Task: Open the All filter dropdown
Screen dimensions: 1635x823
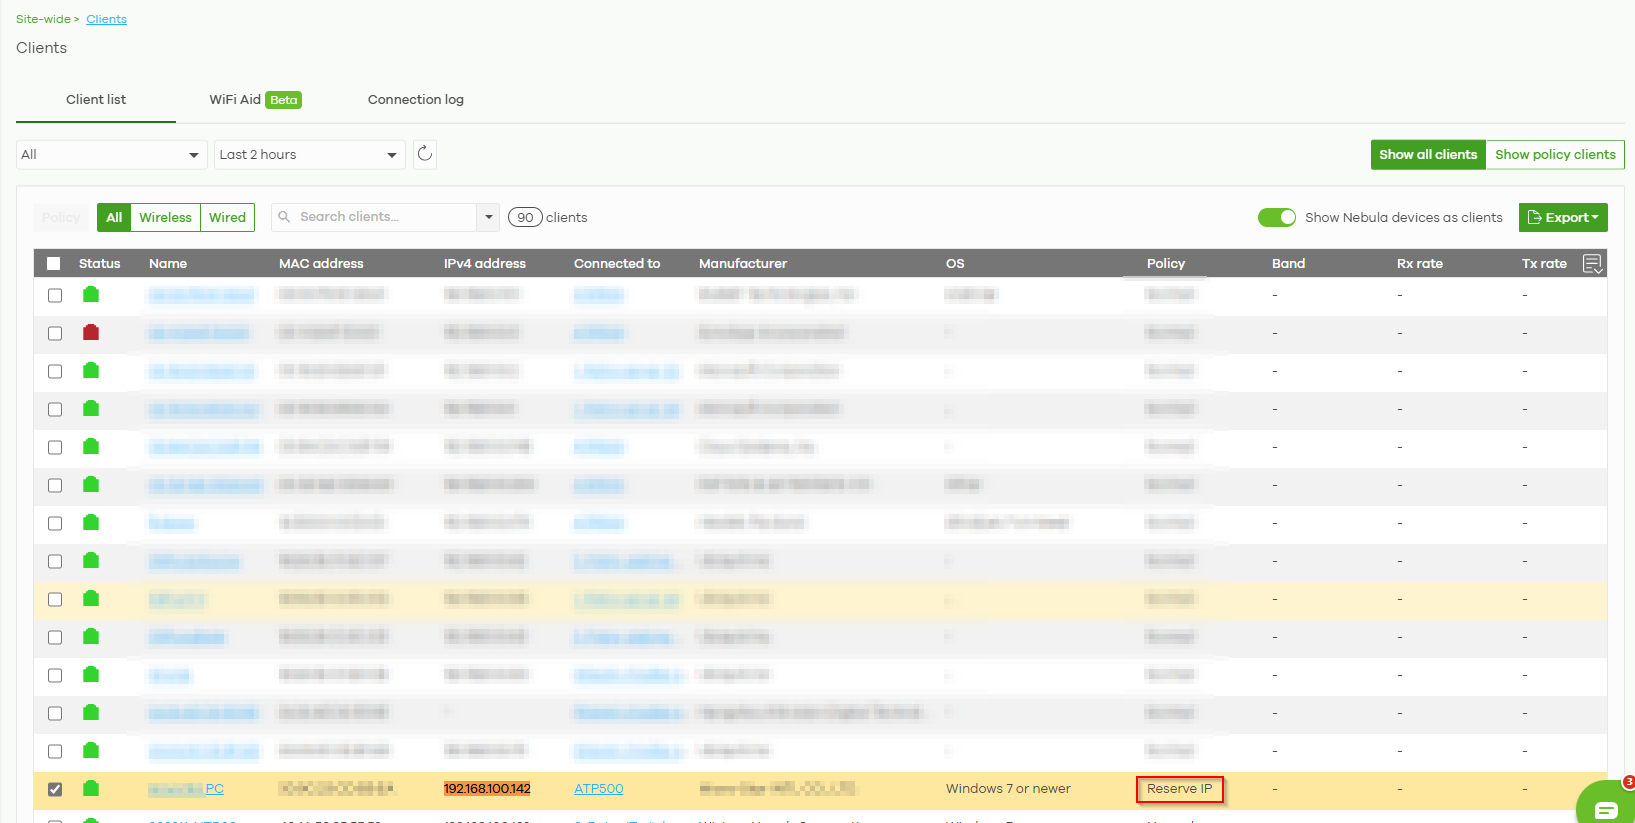Action: pyautogui.click(x=112, y=155)
